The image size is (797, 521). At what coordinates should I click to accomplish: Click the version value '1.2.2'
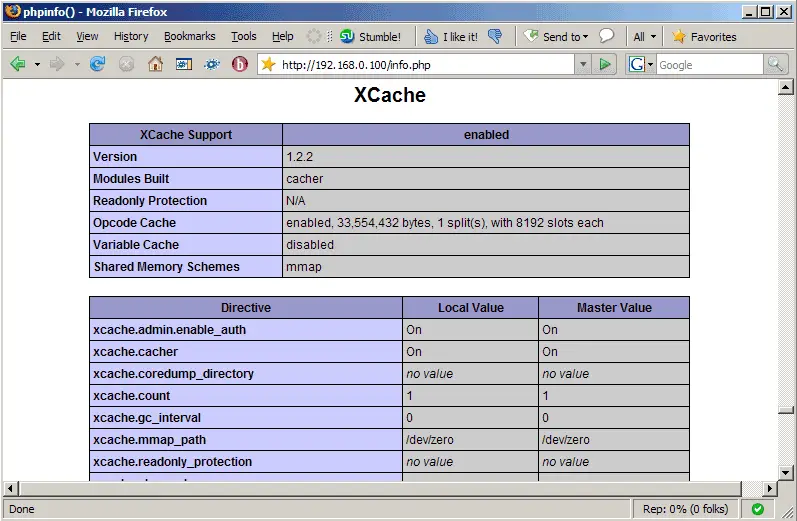(299, 157)
